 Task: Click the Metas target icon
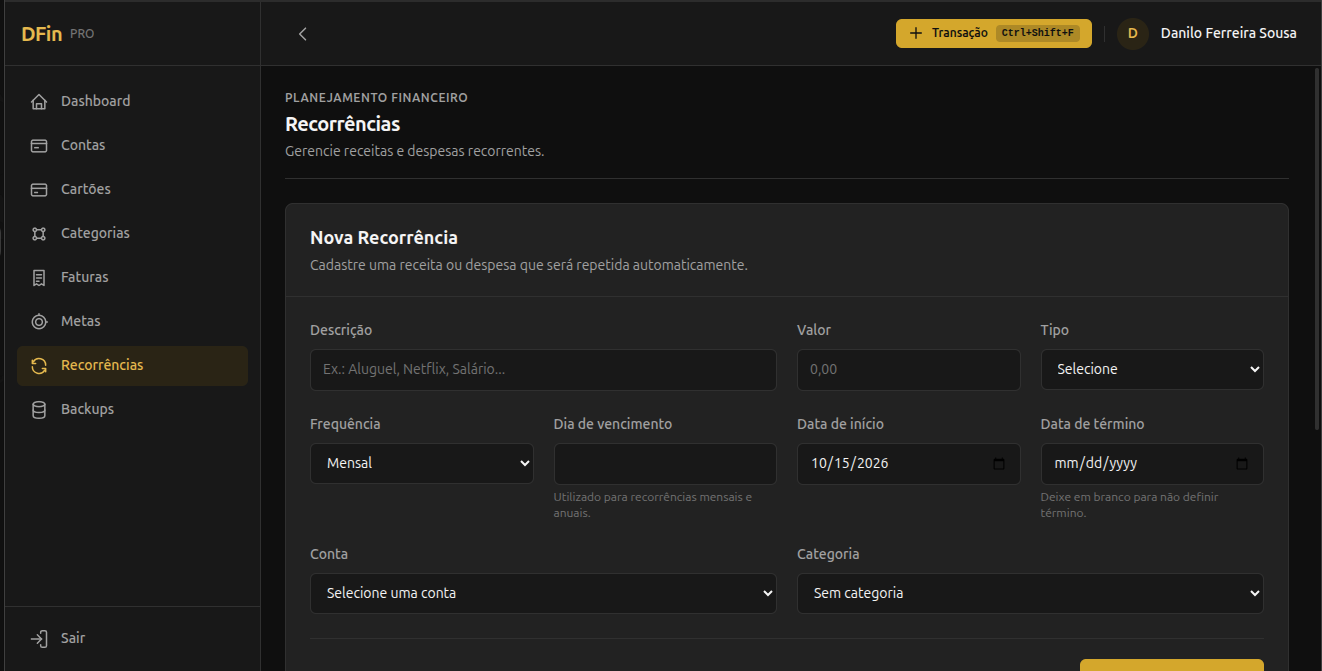39,321
